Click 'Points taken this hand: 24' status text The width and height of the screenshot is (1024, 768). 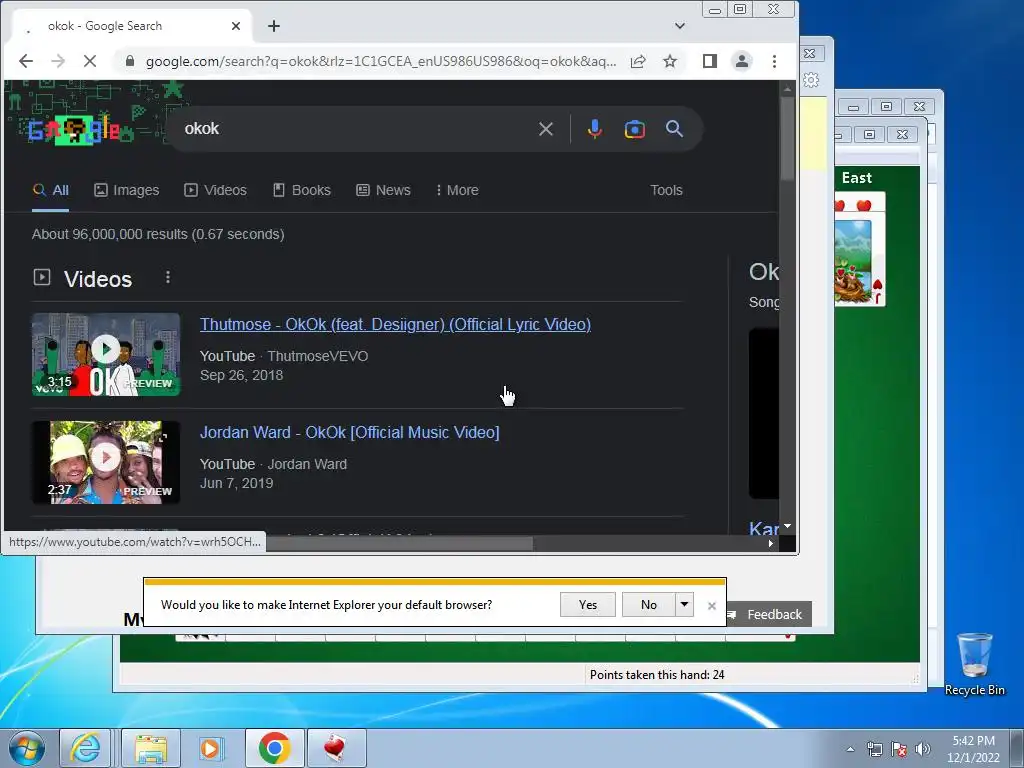point(657,675)
